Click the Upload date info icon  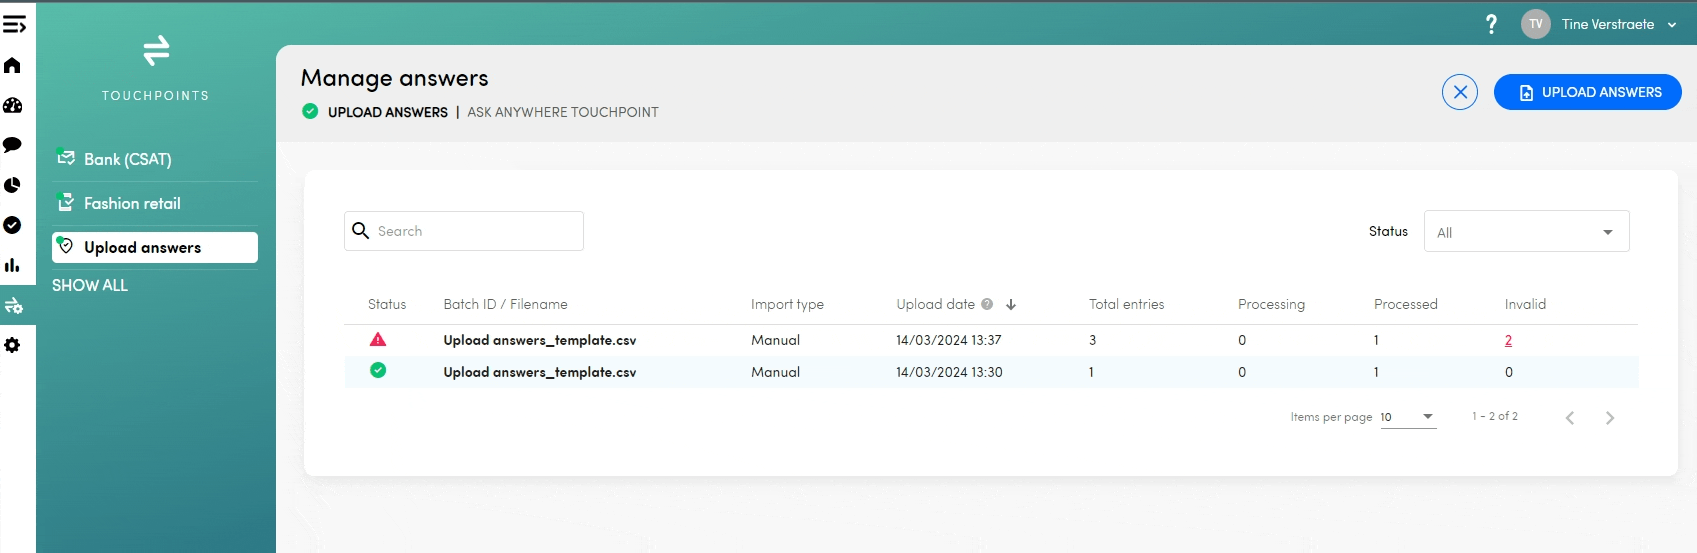pyautogui.click(x=987, y=304)
